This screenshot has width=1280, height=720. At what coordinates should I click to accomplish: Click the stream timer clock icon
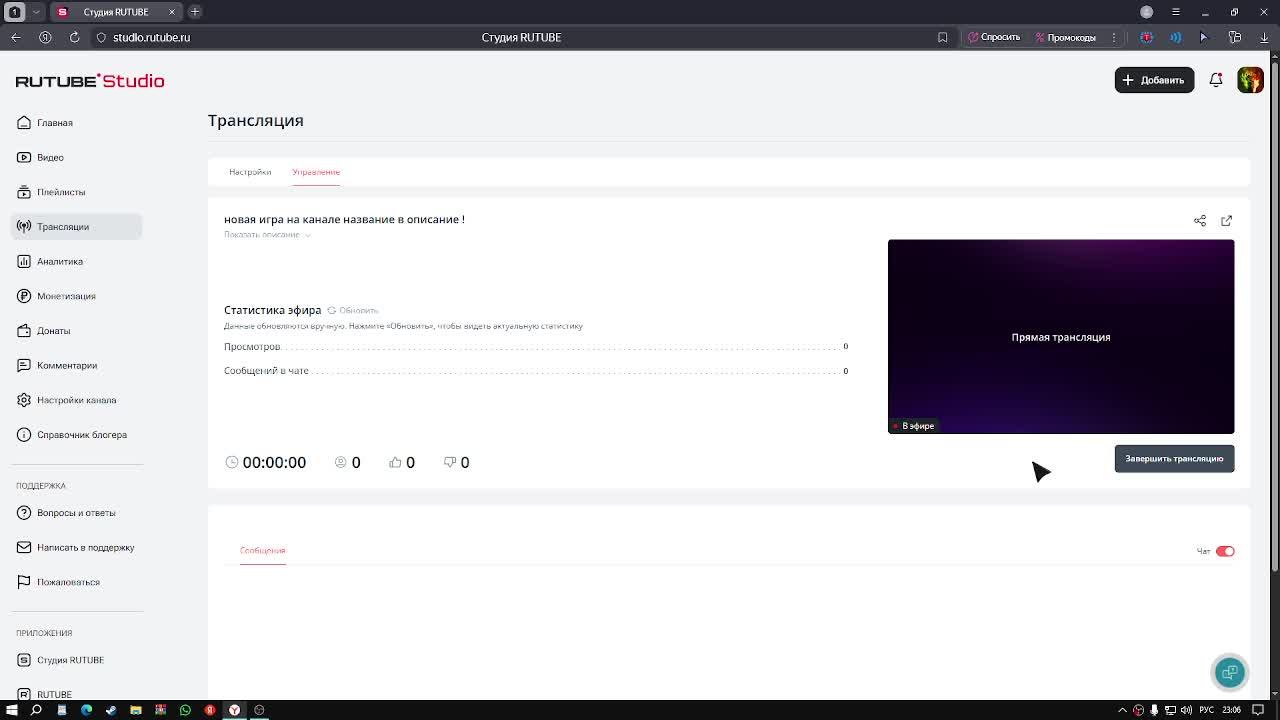point(232,462)
